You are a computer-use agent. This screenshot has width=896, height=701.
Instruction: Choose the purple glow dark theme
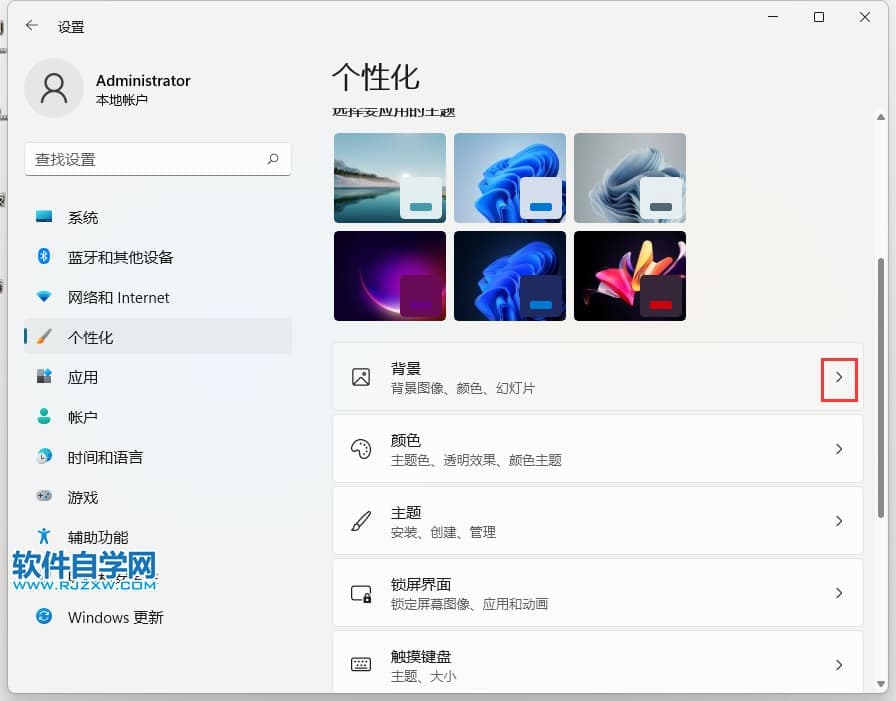[x=389, y=276]
